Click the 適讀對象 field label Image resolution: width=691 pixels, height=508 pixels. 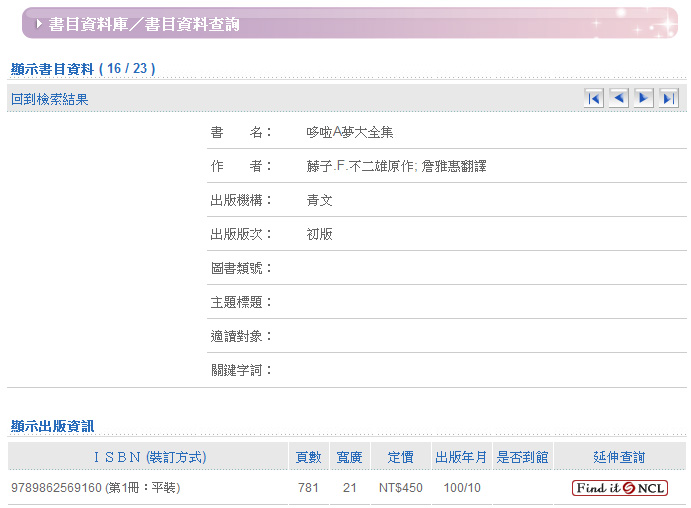point(241,336)
